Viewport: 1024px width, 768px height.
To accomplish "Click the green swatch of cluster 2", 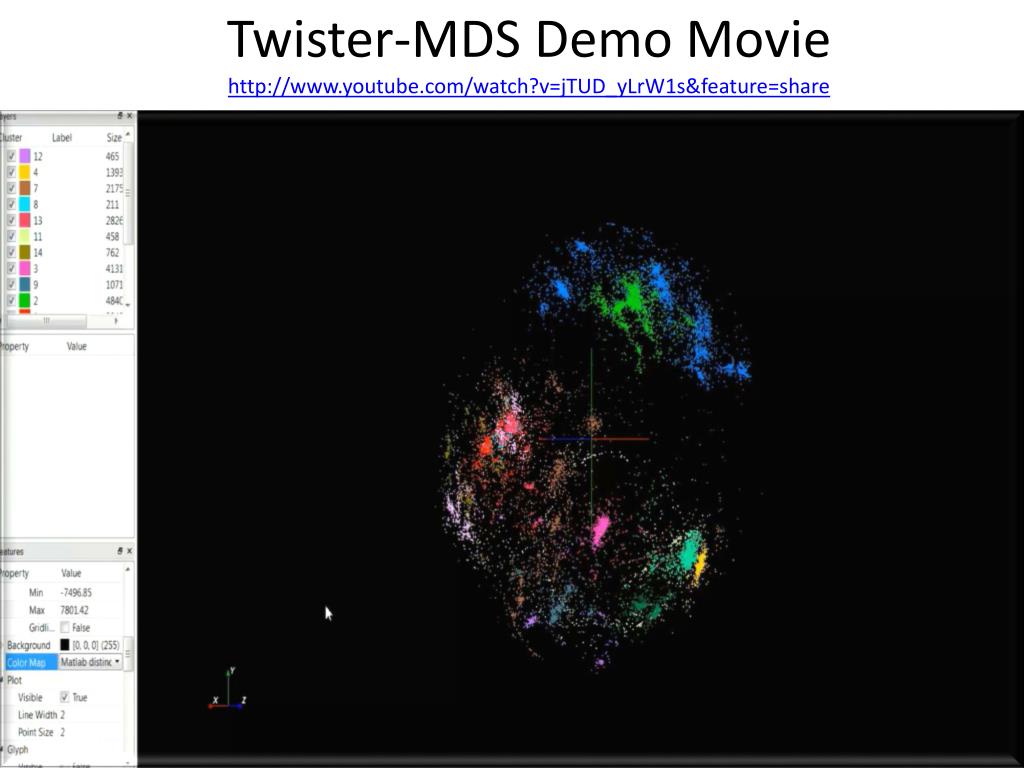I will [25, 300].
